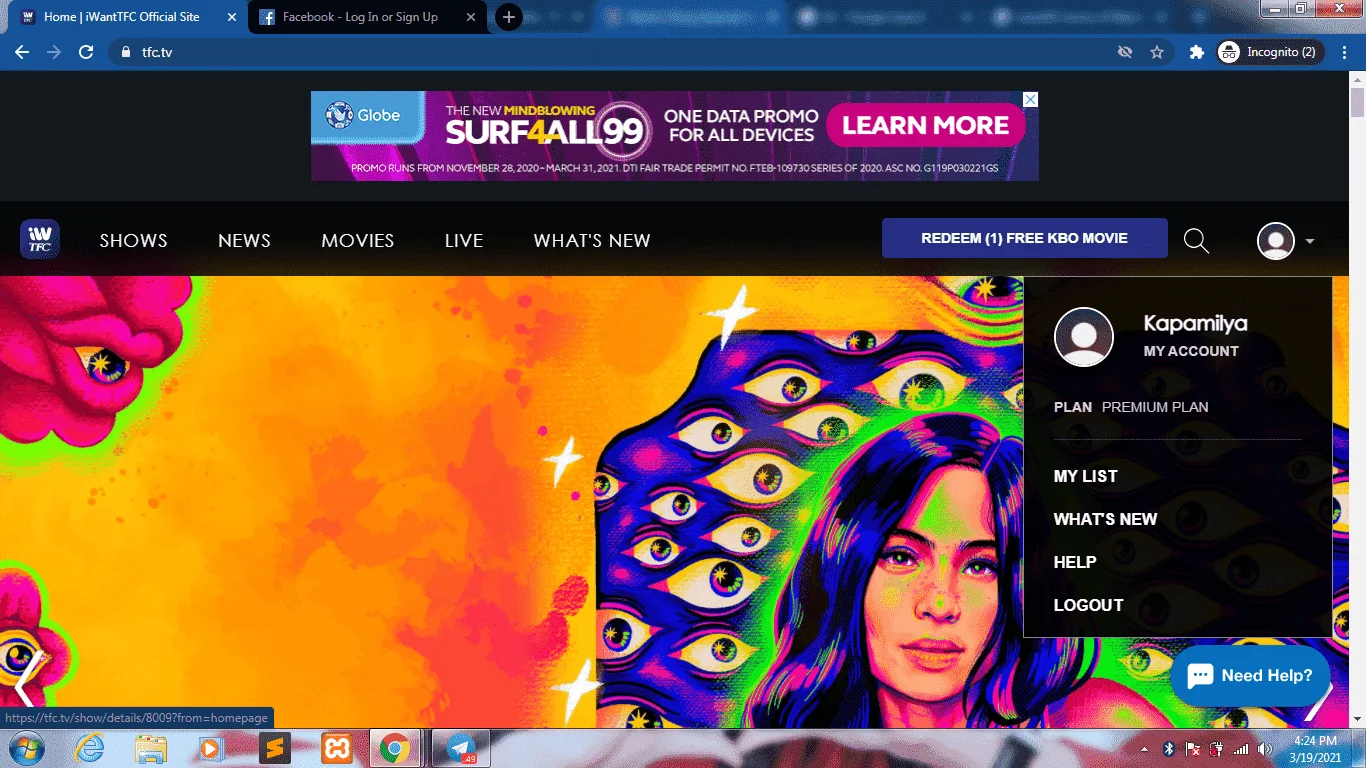Viewport: 1366px width, 768px height.
Task: Open Chrome extensions puzzle icon
Action: point(1196,52)
